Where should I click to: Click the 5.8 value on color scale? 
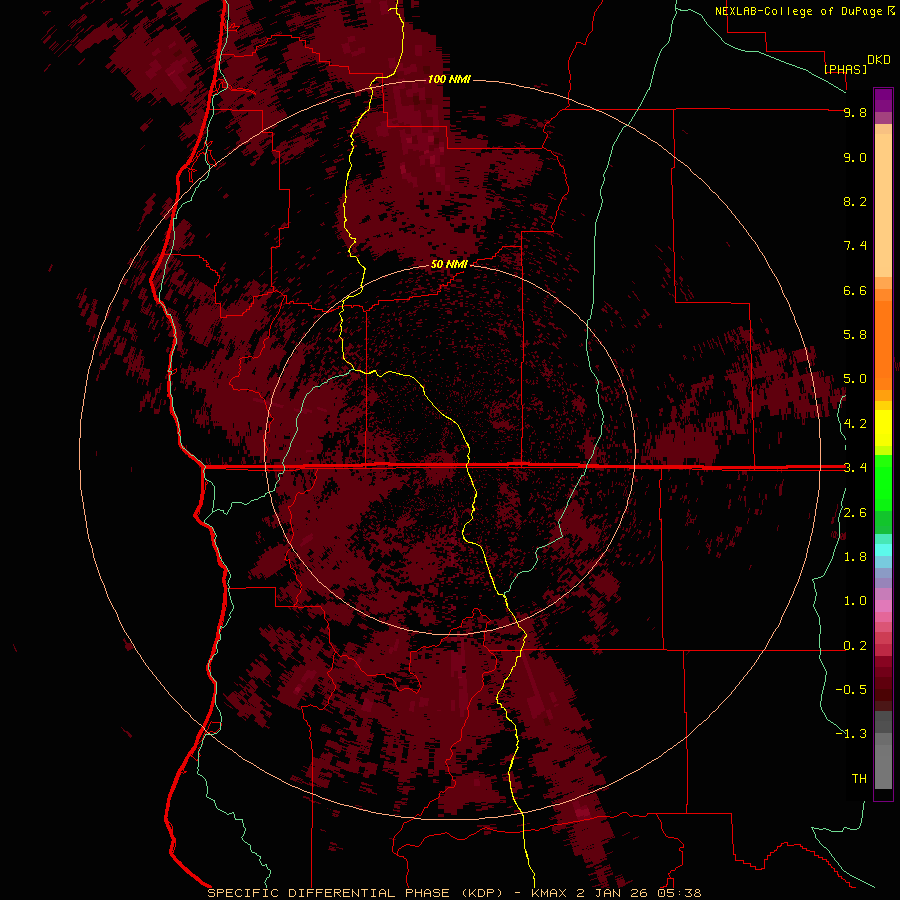click(855, 335)
